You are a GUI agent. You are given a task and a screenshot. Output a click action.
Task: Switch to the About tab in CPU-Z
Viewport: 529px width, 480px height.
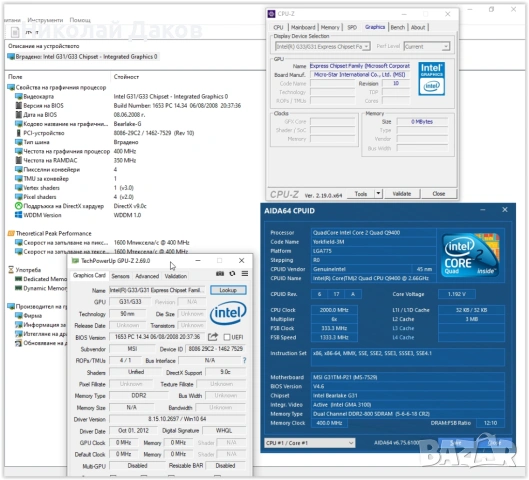click(418, 27)
